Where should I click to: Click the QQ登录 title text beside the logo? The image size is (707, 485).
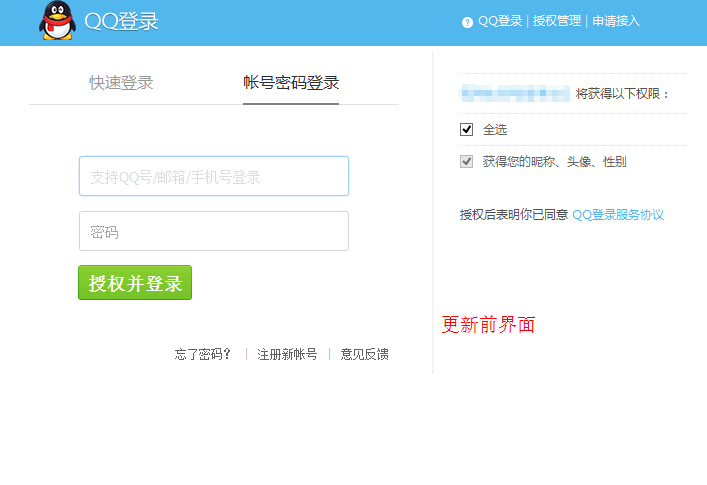pyautogui.click(x=121, y=21)
